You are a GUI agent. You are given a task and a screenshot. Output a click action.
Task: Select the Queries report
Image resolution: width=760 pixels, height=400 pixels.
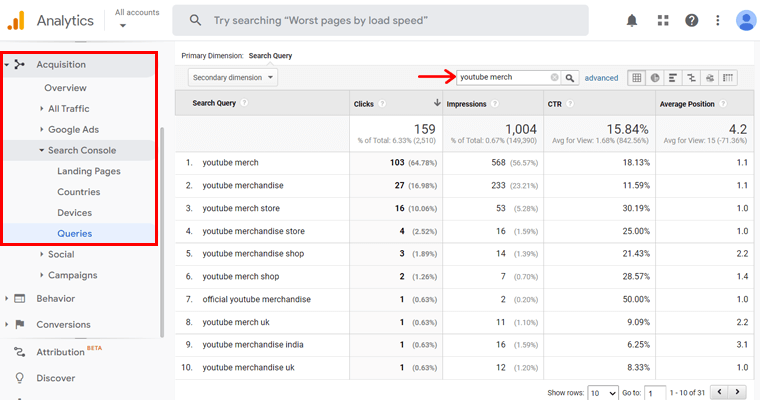click(x=74, y=234)
